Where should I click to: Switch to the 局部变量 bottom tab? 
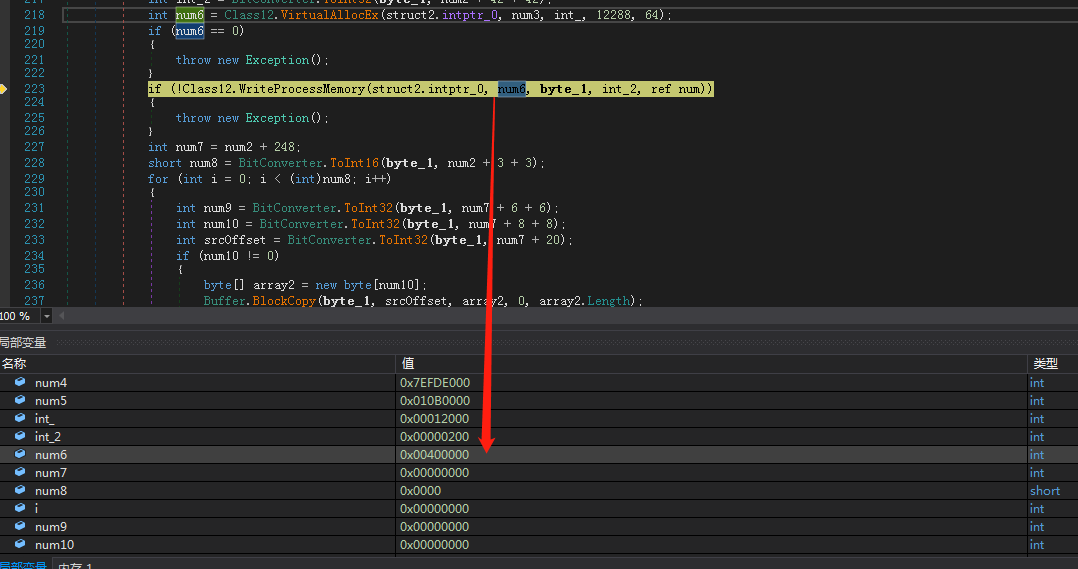(23, 566)
